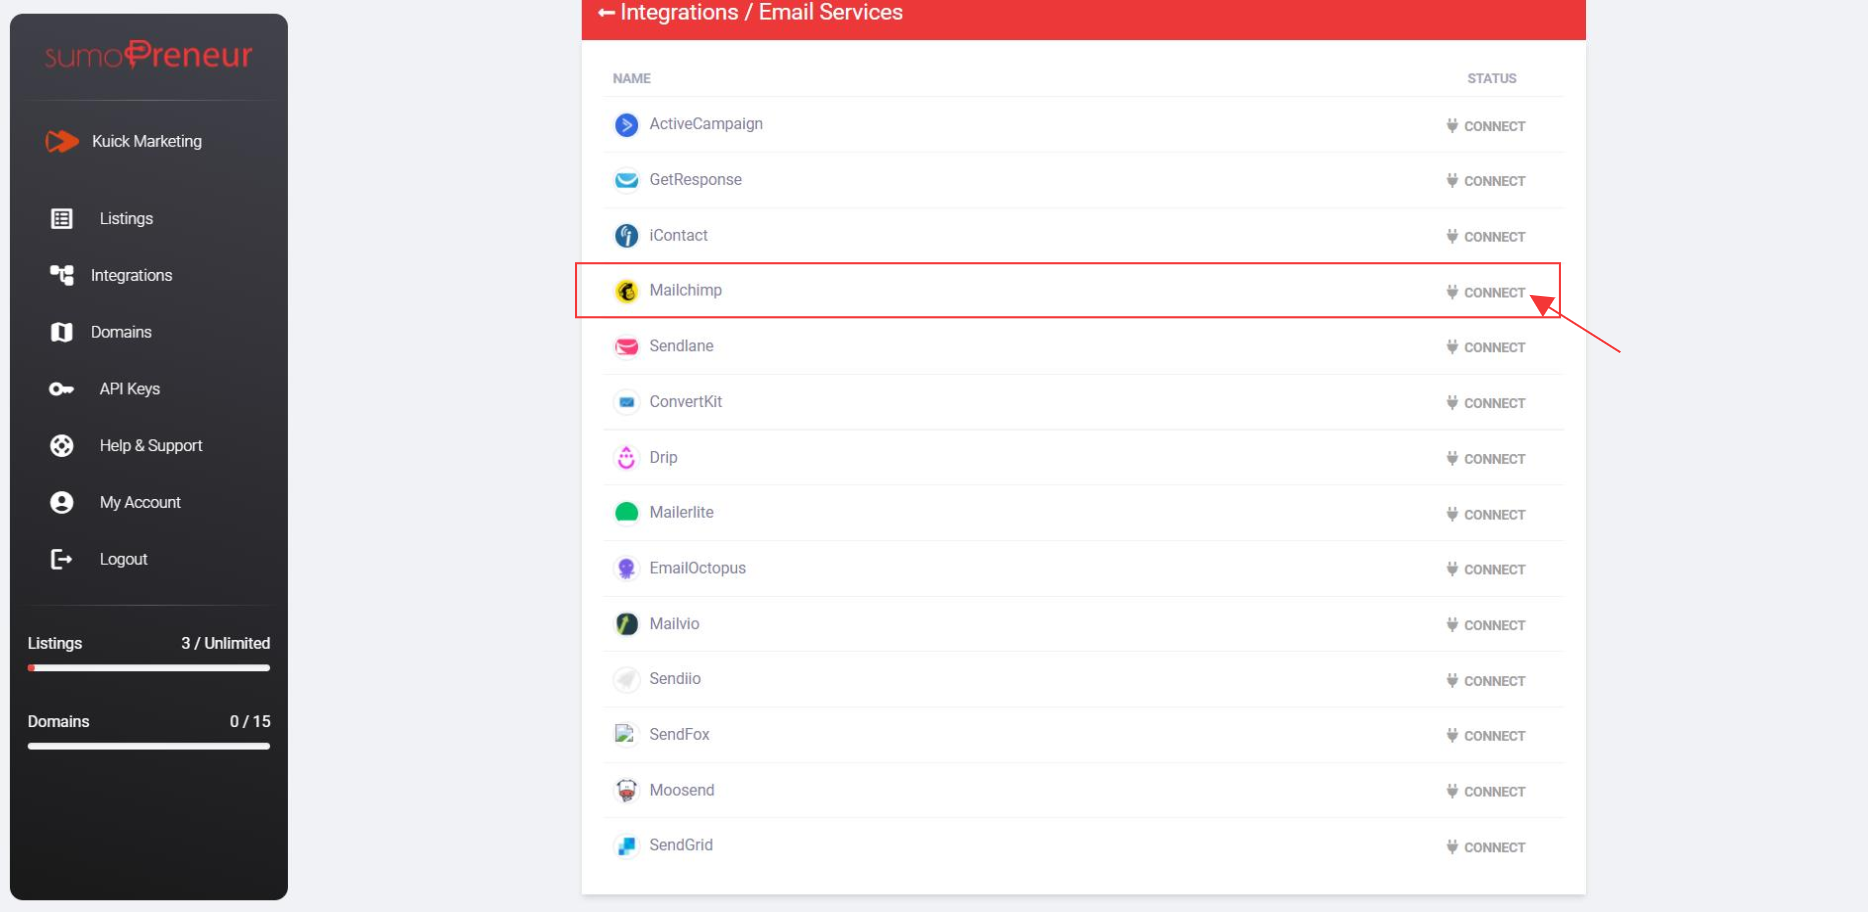Click the Mailvio logo icon
This screenshot has width=1868, height=912.
tap(627, 624)
